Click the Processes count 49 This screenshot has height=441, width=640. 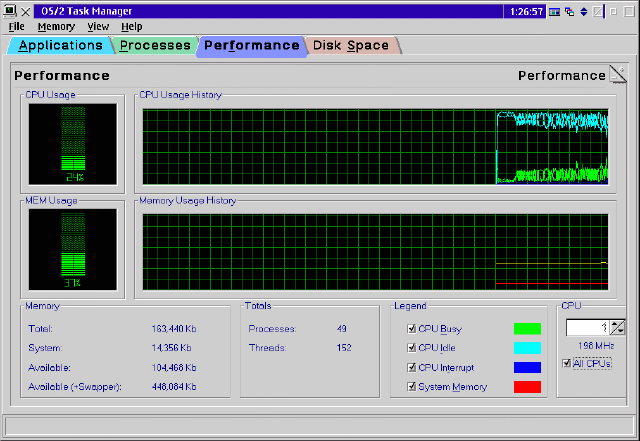pyautogui.click(x=342, y=329)
